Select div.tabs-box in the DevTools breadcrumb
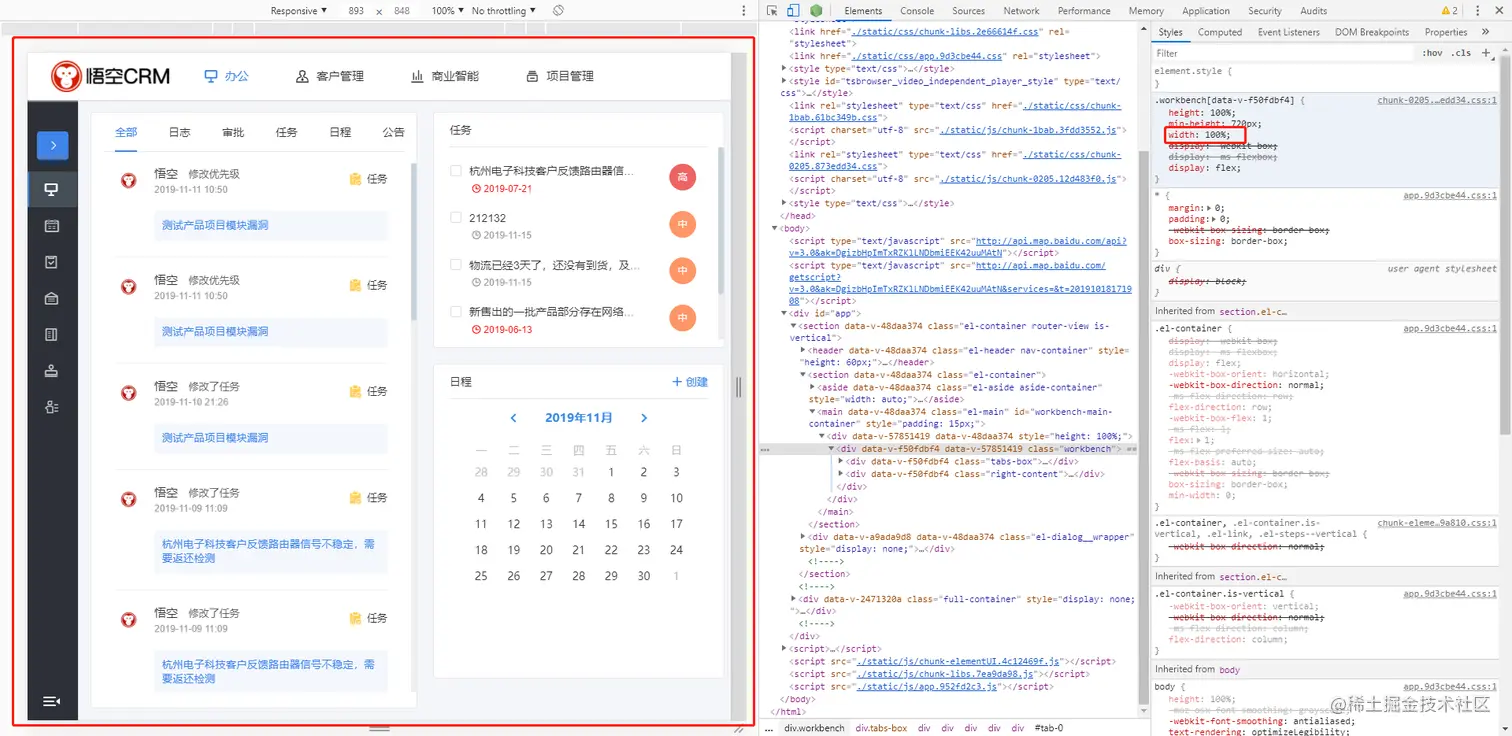 881,728
